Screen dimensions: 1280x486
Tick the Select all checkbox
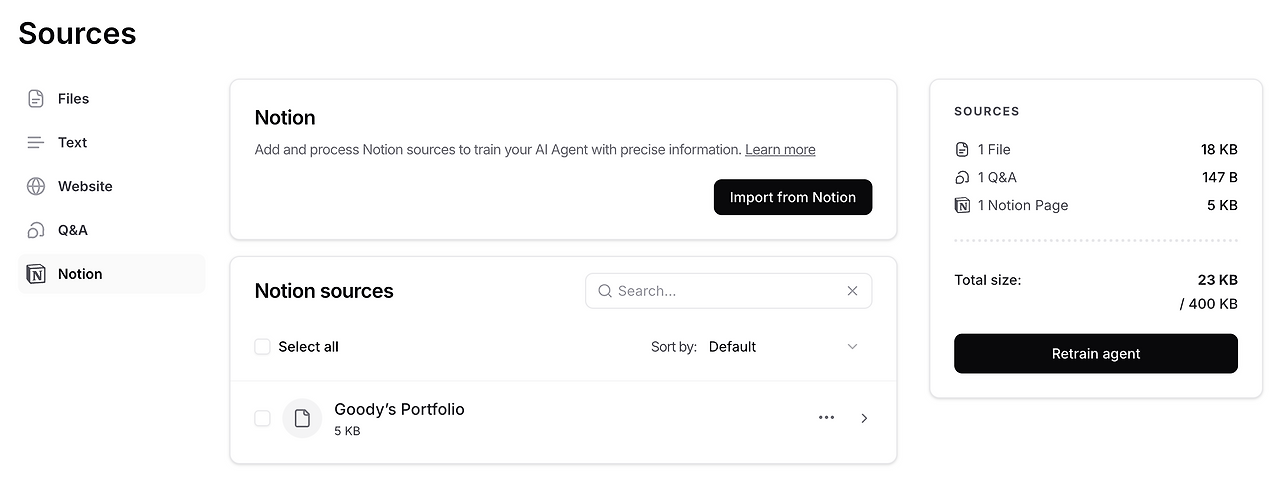pos(262,347)
